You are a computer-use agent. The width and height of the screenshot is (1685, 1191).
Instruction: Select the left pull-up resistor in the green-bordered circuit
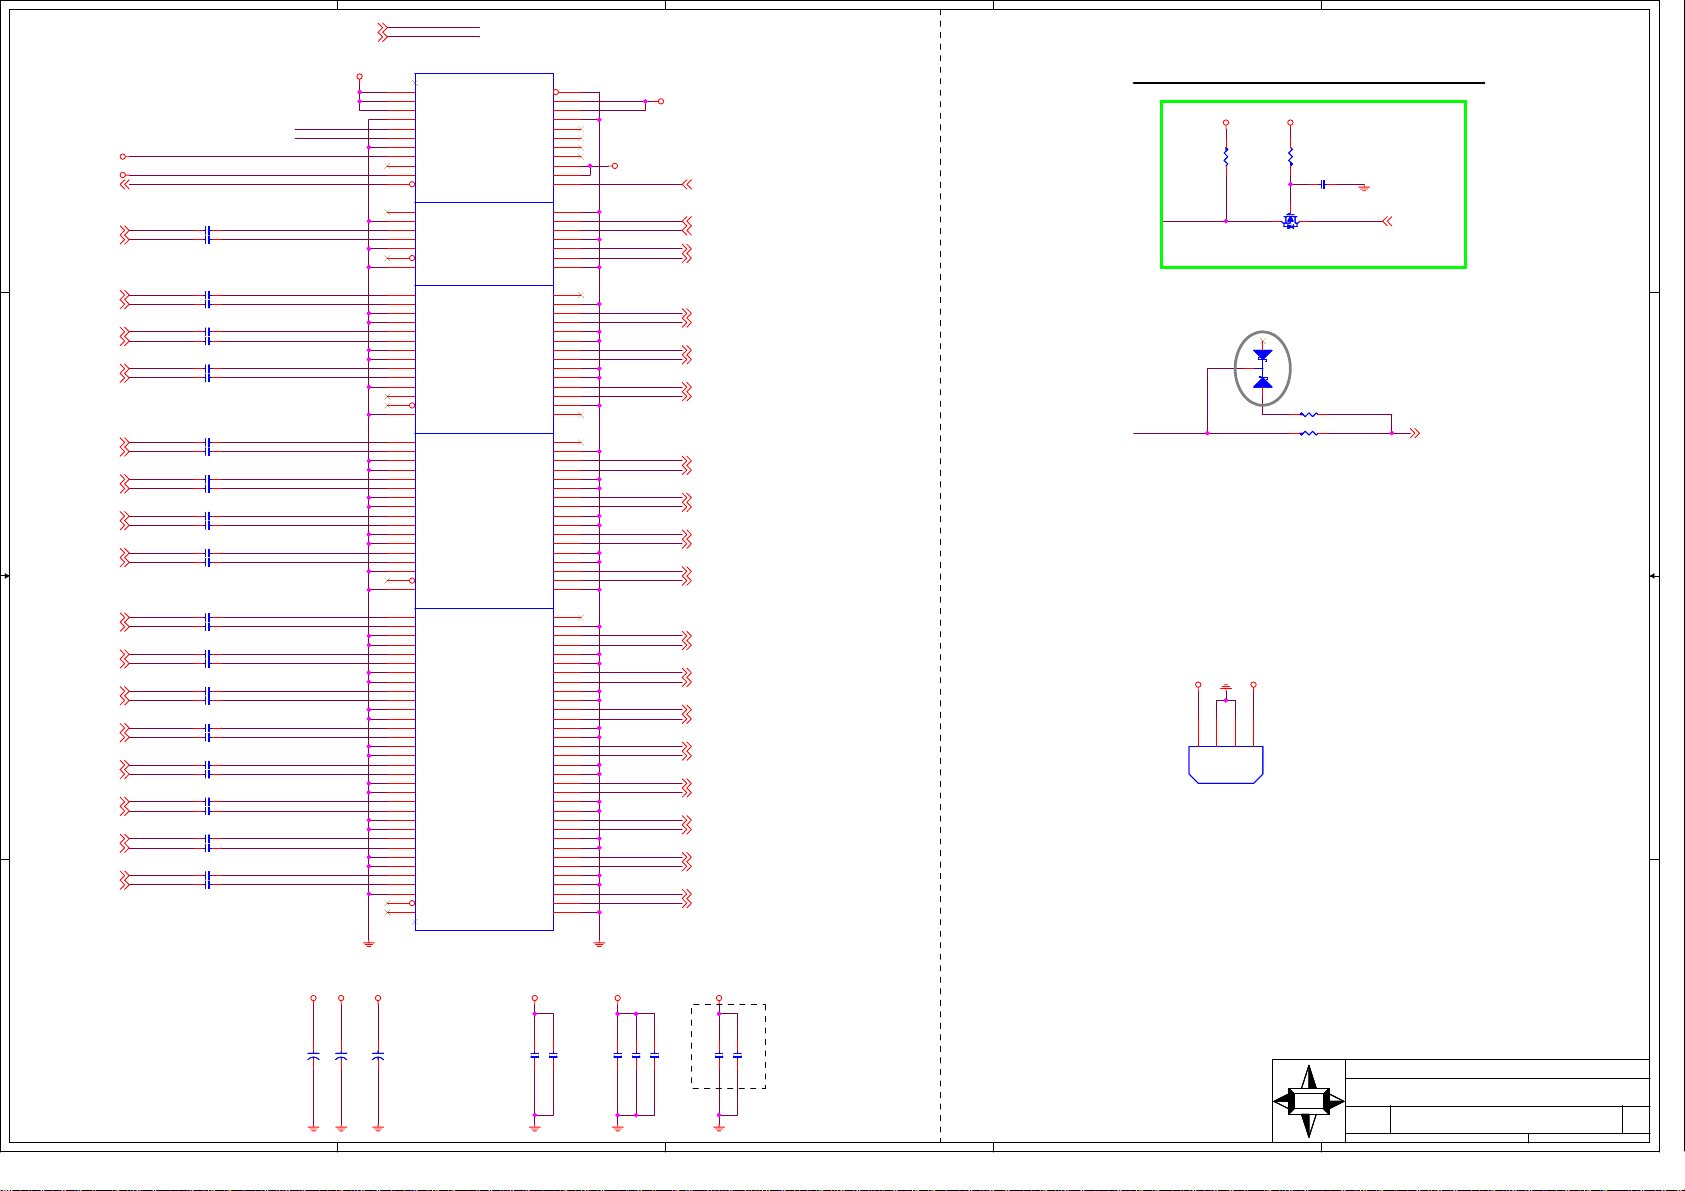pyautogui.click(x=1226, y=156)
